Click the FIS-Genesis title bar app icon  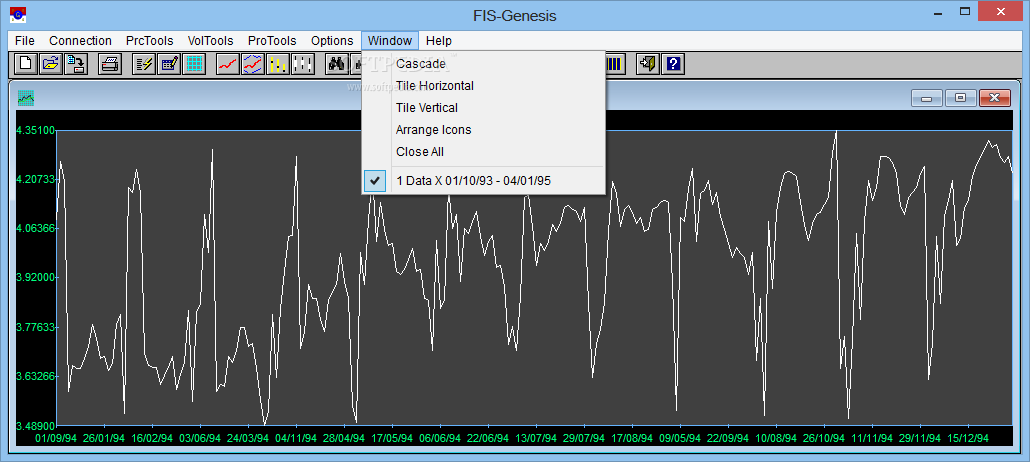[x=19, y=13]
